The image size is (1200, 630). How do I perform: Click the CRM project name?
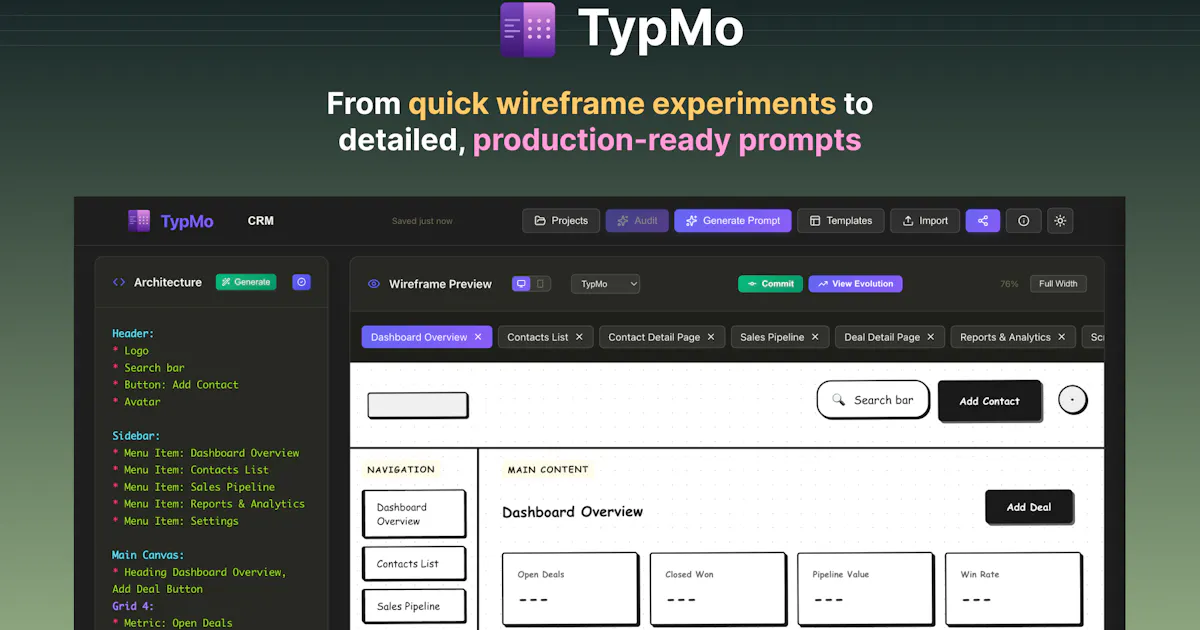click(x=261, y=221)
